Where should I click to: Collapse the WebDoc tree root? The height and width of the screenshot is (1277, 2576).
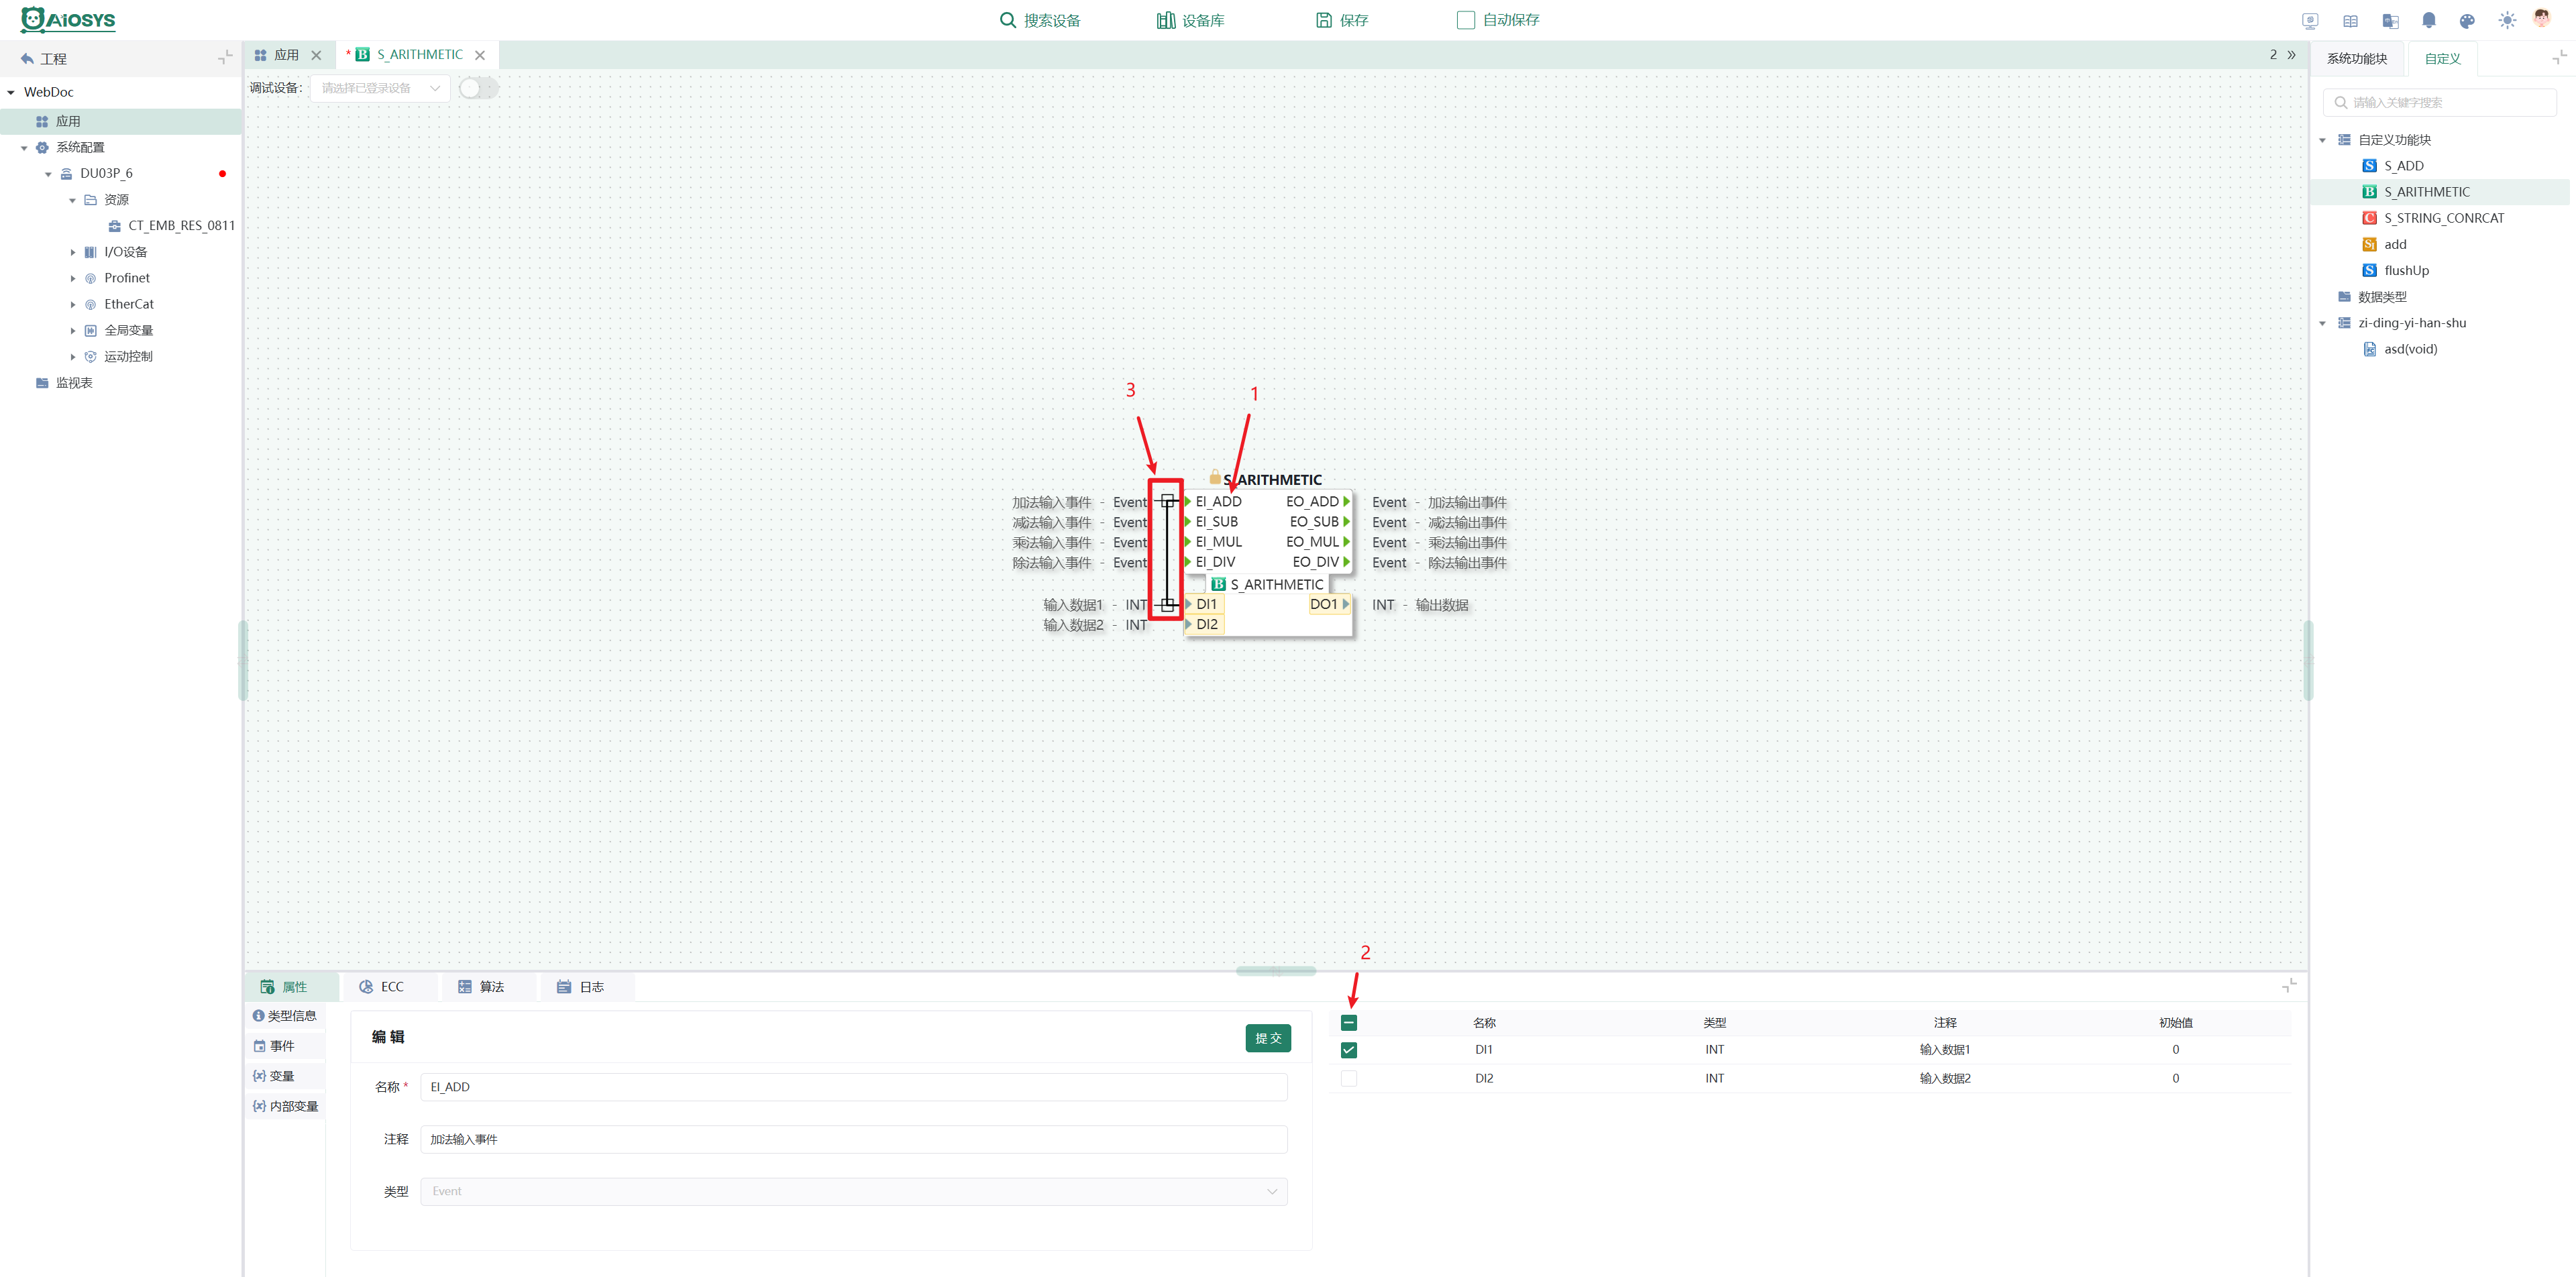pyautogui.click(x=11, y=92)
